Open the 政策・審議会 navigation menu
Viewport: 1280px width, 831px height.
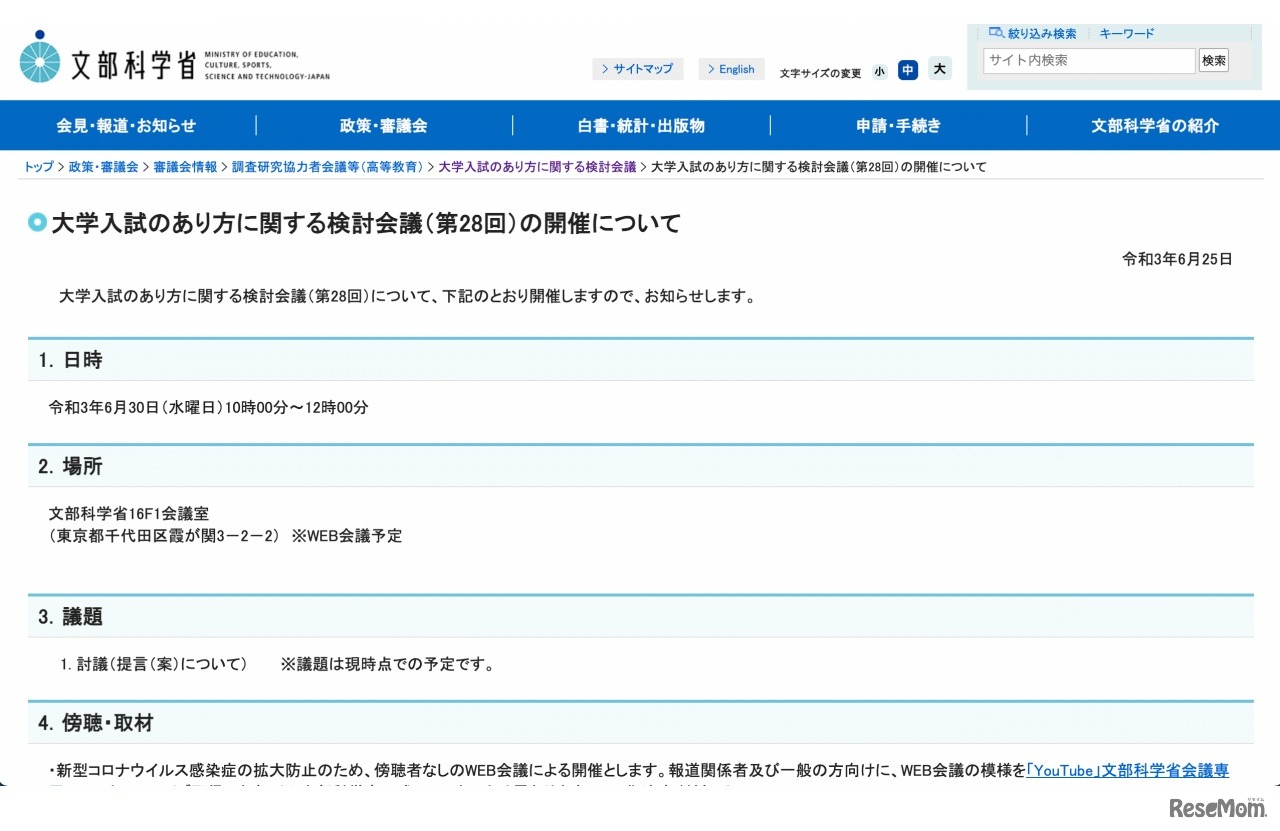(385, 125)
